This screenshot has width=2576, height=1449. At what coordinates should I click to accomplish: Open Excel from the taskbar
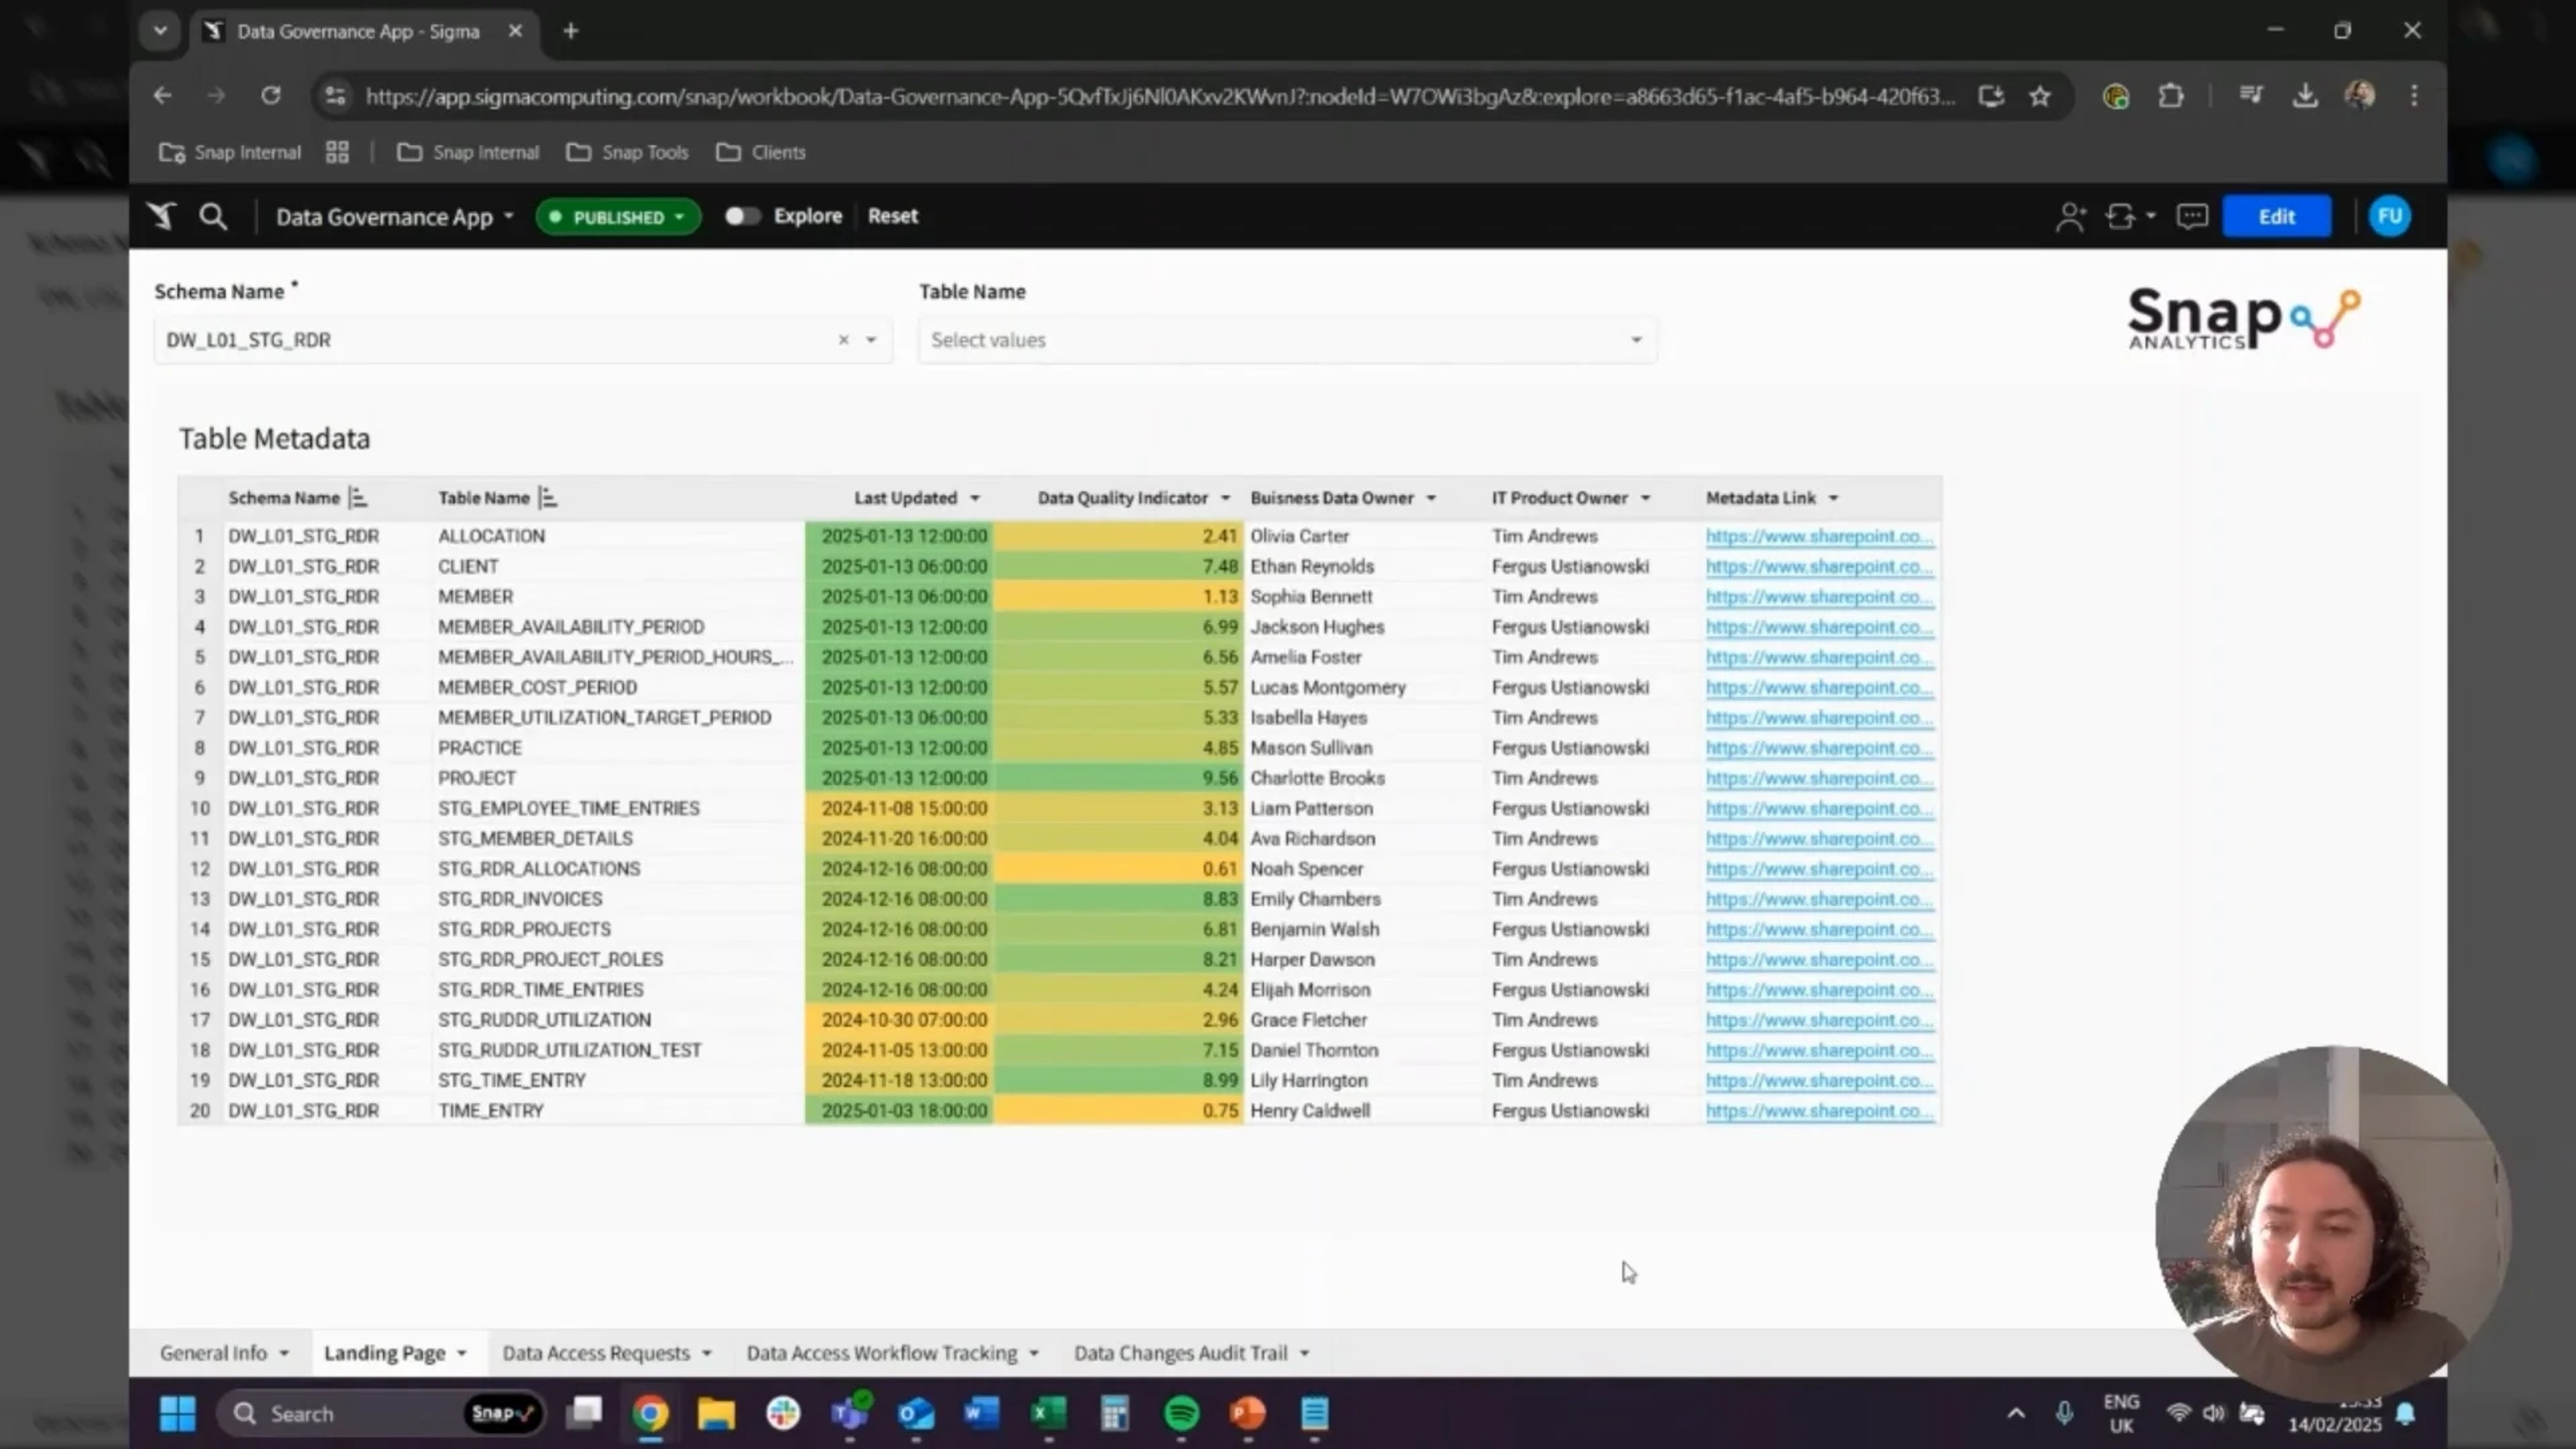pos(1048,1413)
